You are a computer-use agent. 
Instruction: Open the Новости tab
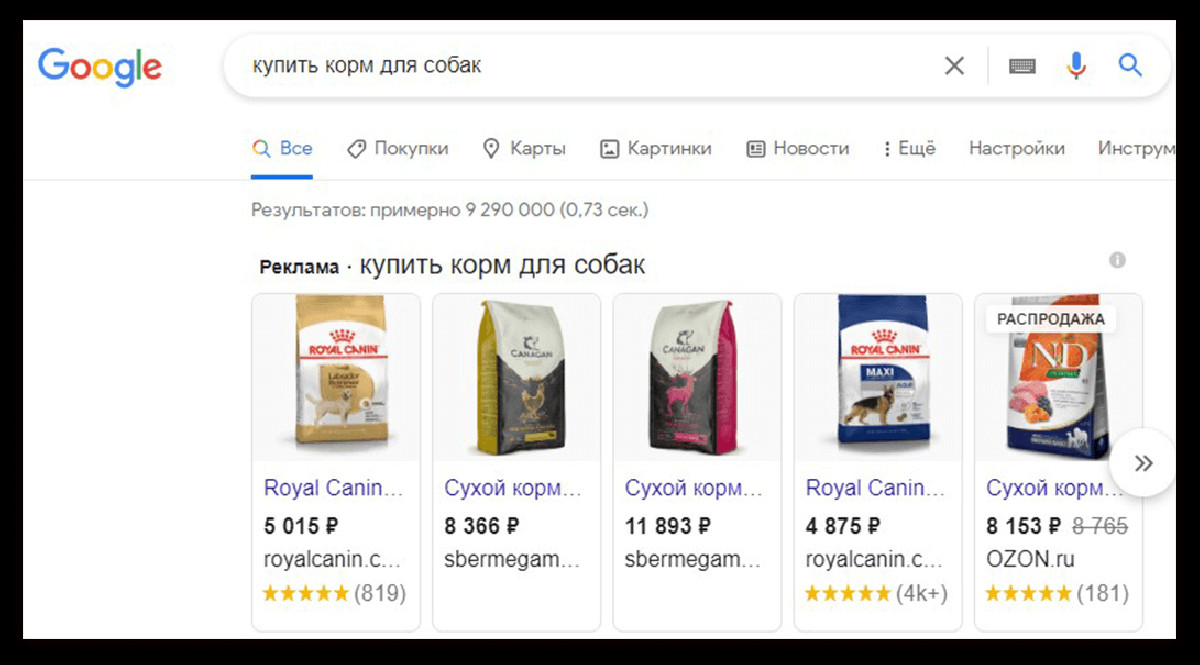pyautogui.click(x=798, y=148)
